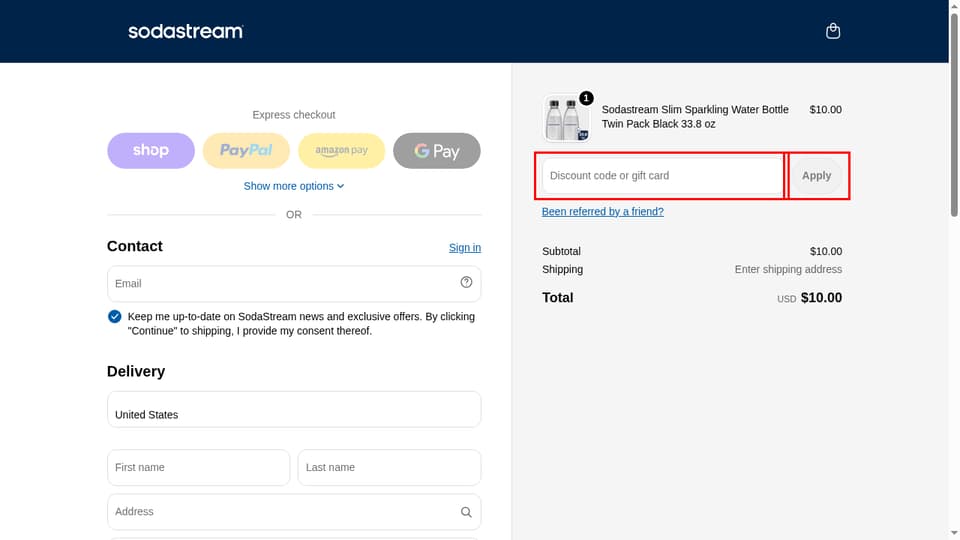Open Been referred by a friend link
This screenshot has height=540, width=960.
(602, 211)
